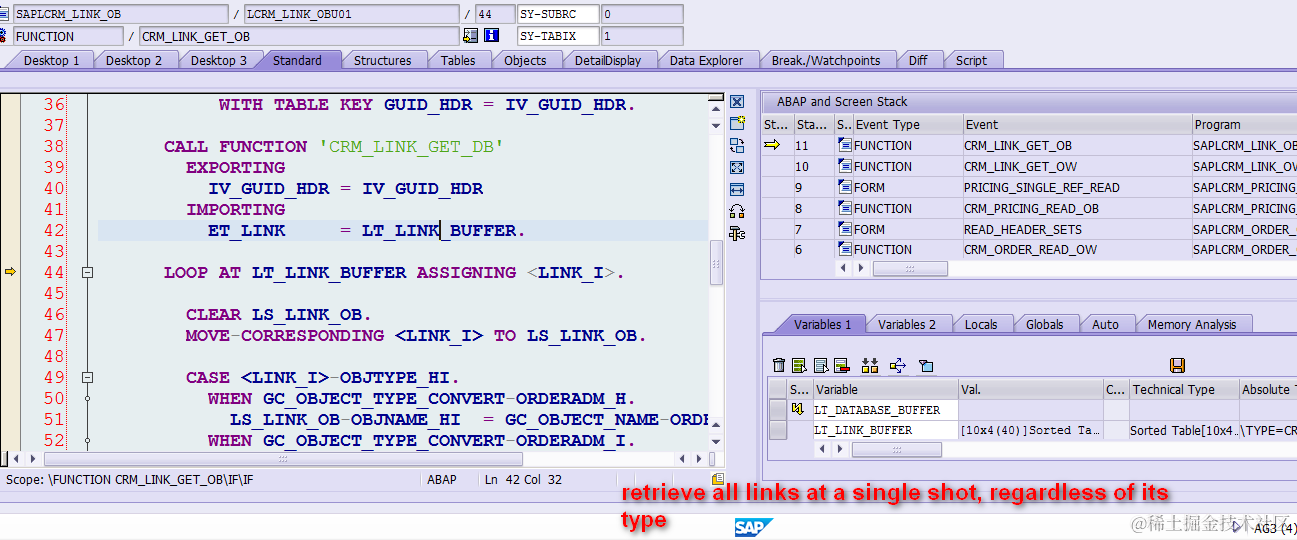This screenshot has height=540, width=1297.
Task: Click the code editor vertical scrollbar thumb
Action: pos(716,264)
